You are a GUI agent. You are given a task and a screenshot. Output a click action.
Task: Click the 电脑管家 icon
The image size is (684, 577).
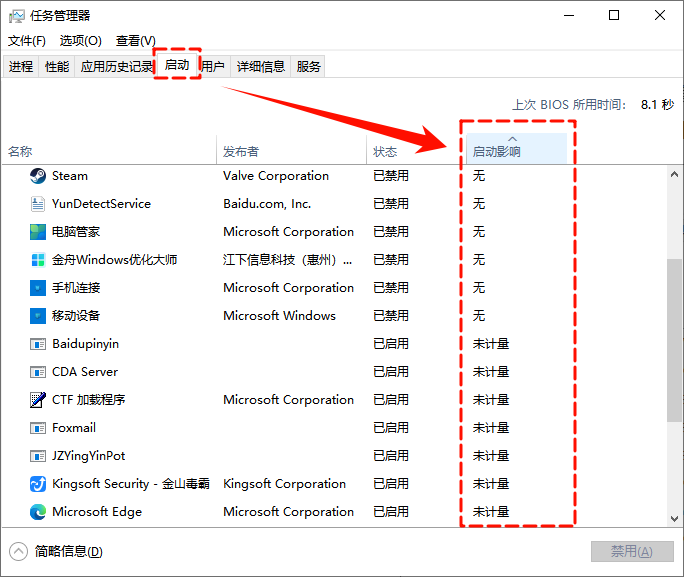[x=36, y=232]
